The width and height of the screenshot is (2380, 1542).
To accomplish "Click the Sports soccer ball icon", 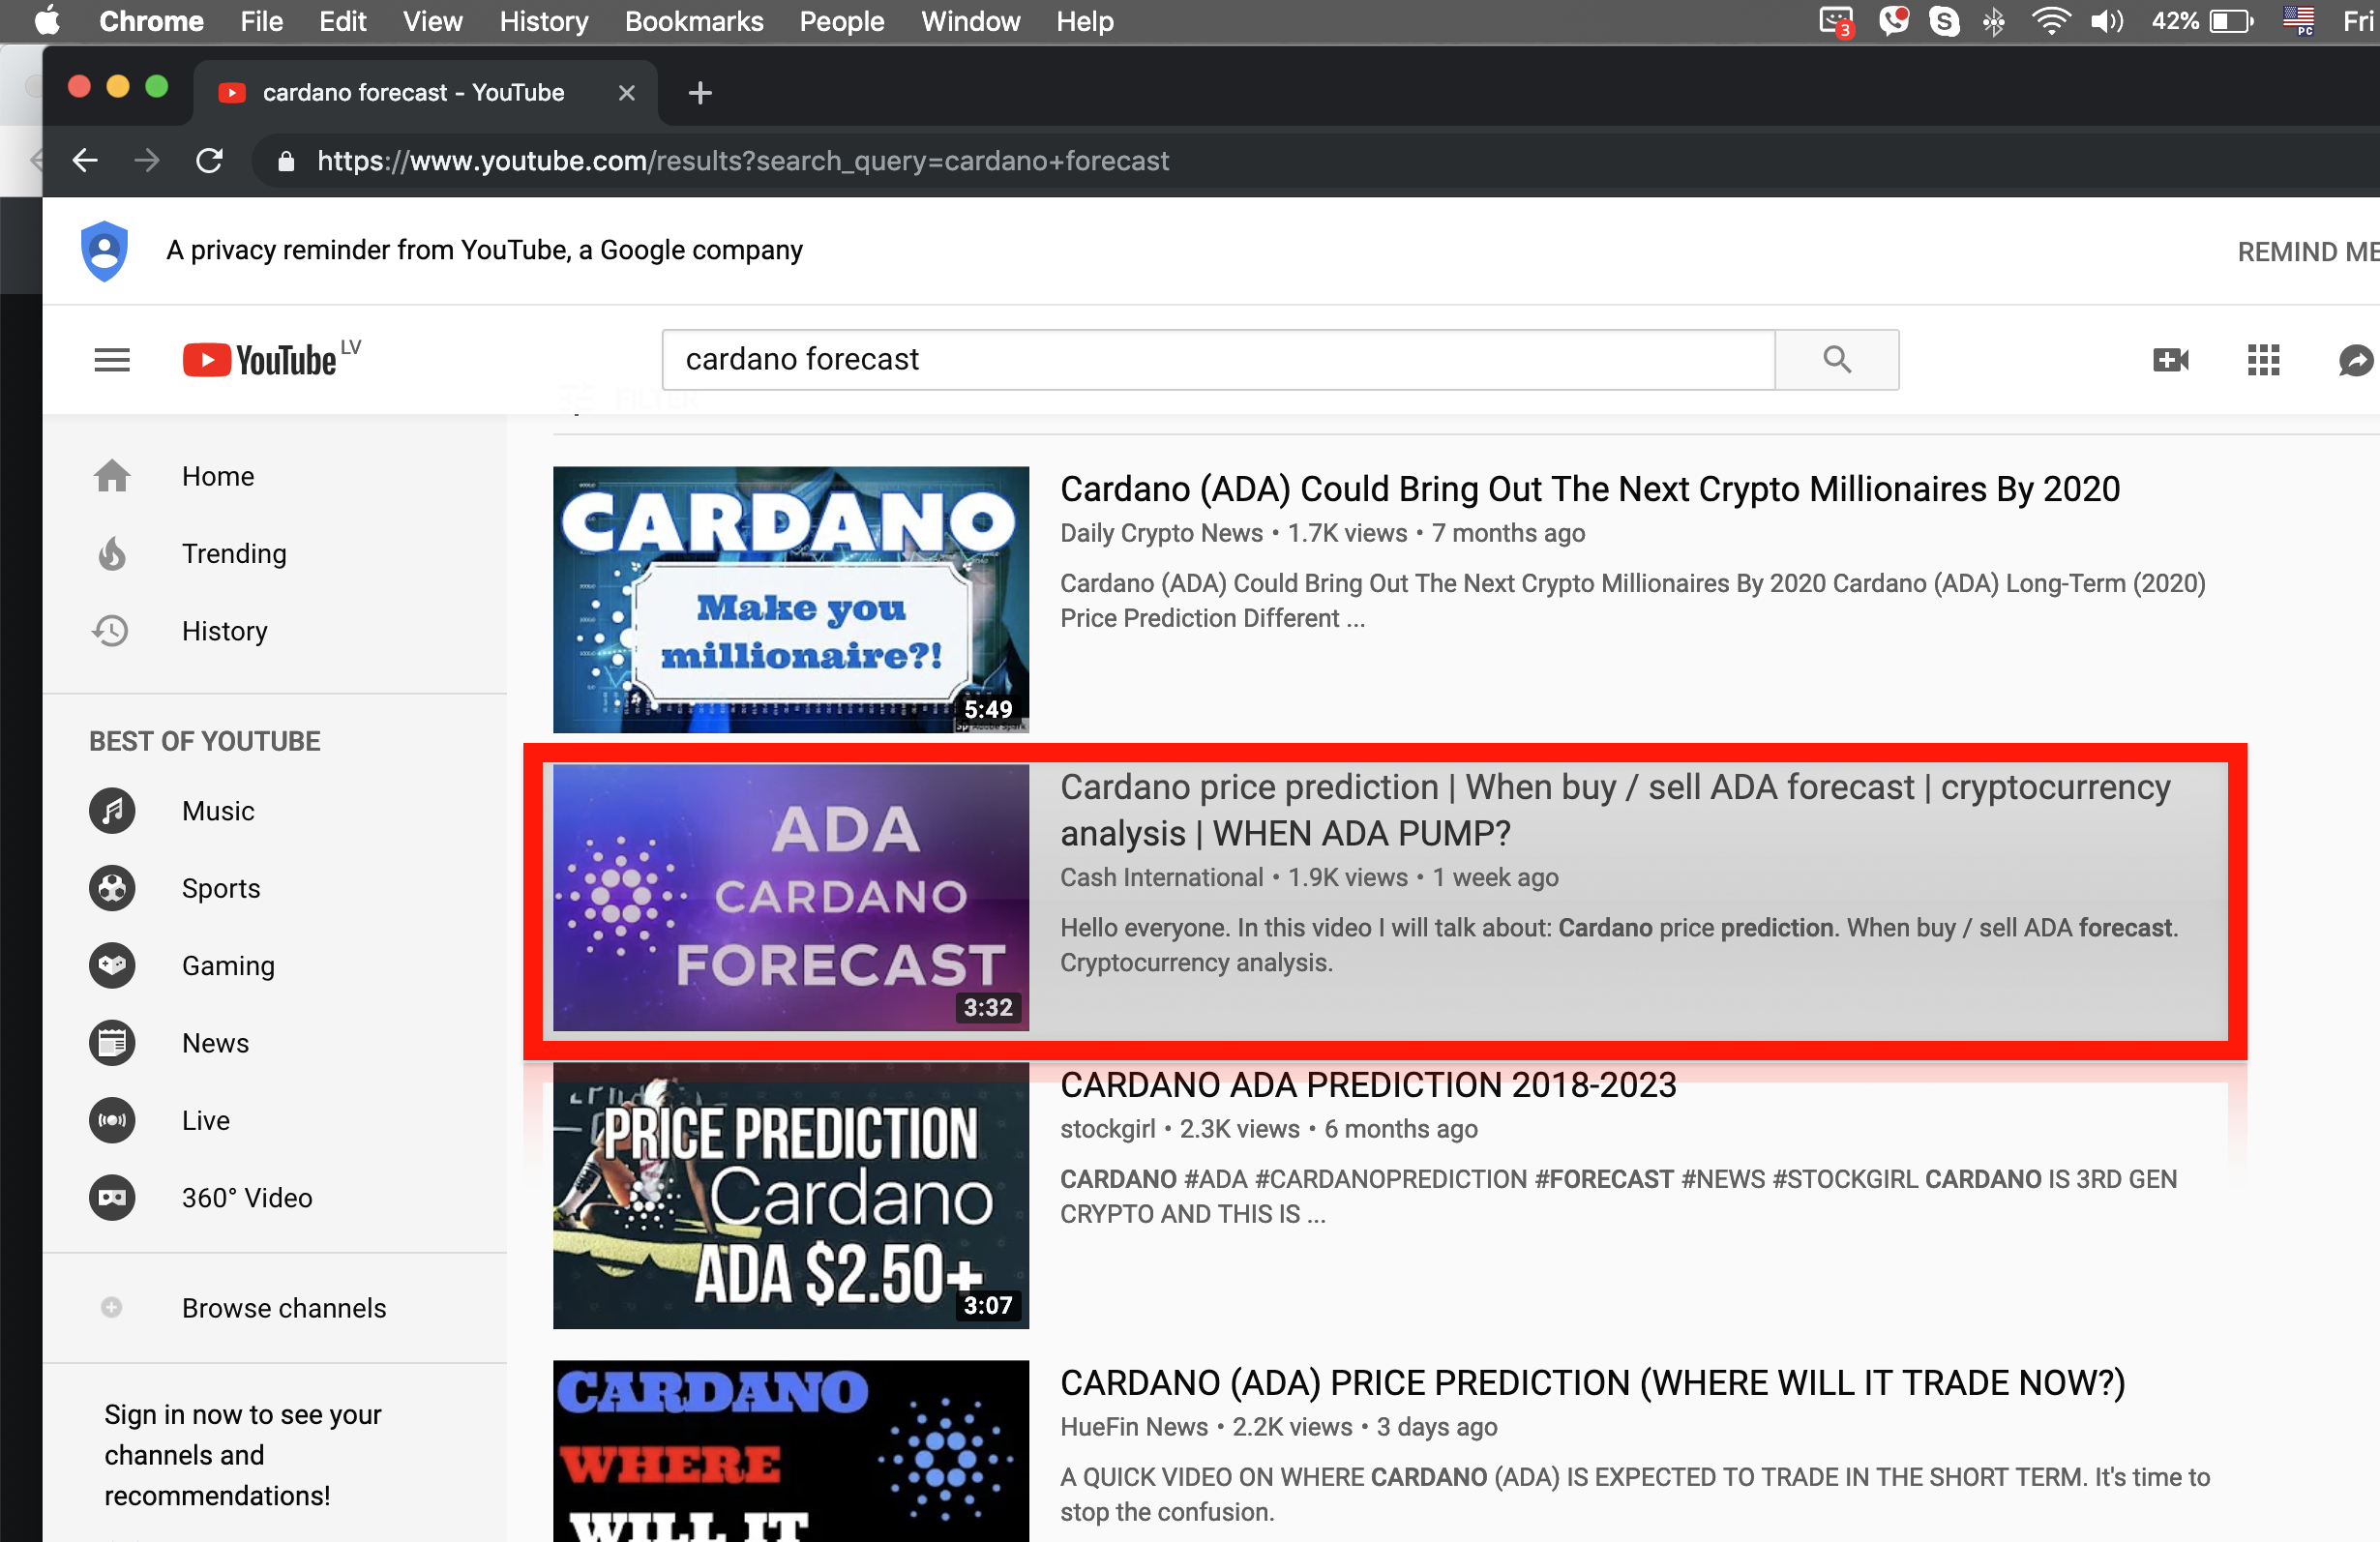I will 112,888.
